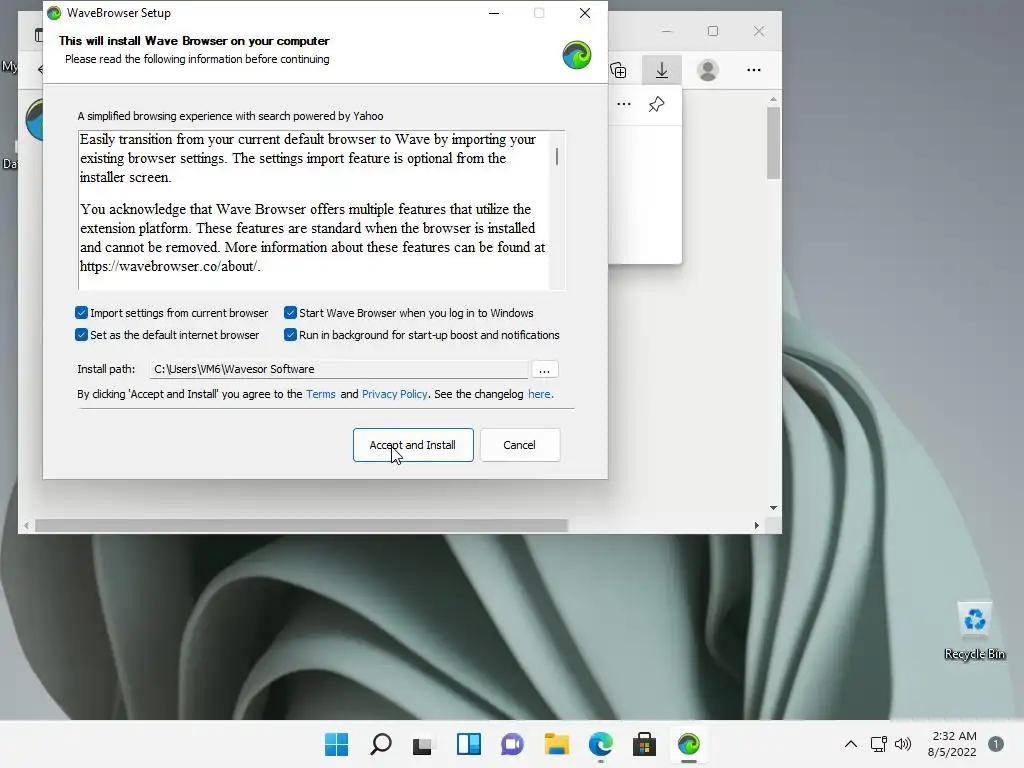Open the Windows Start menu
The image size is (1024, 768).
click(x=336, y=744)
